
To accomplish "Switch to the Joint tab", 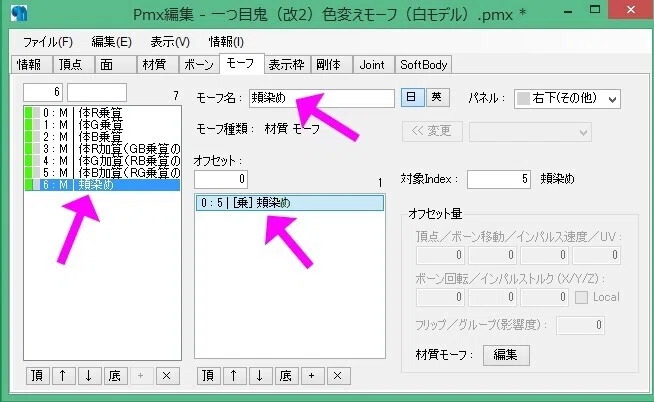I will point(374,65).
